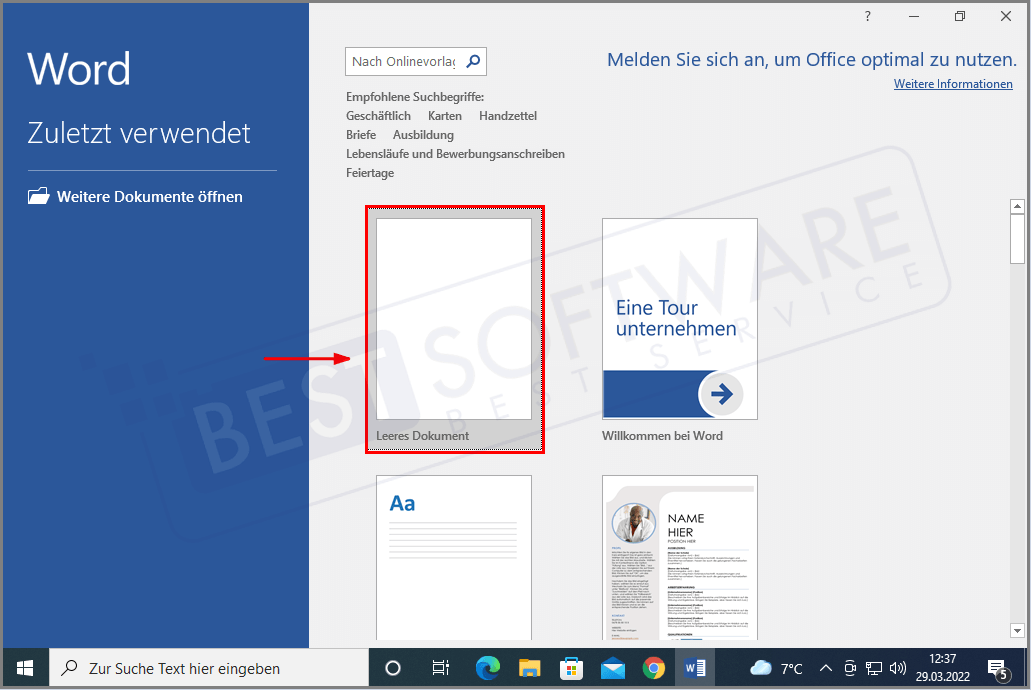Select the suggested search term Briefe
This screenshot has height=690, width=1031.
360,134
